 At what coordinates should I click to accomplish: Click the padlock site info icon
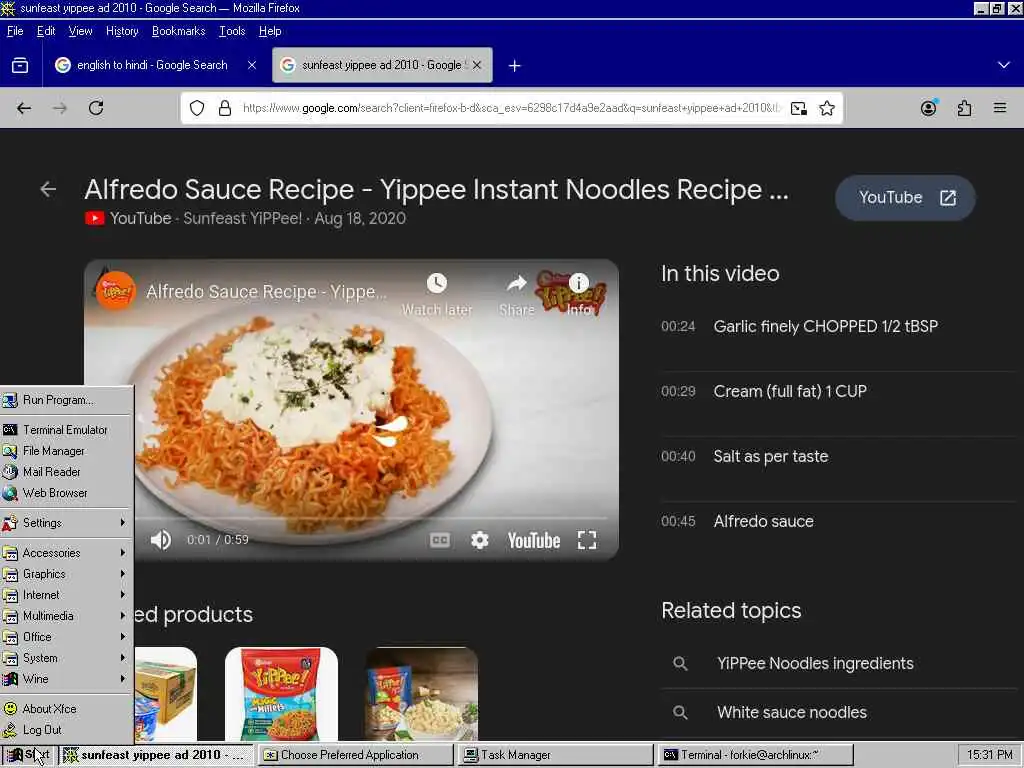225,108
